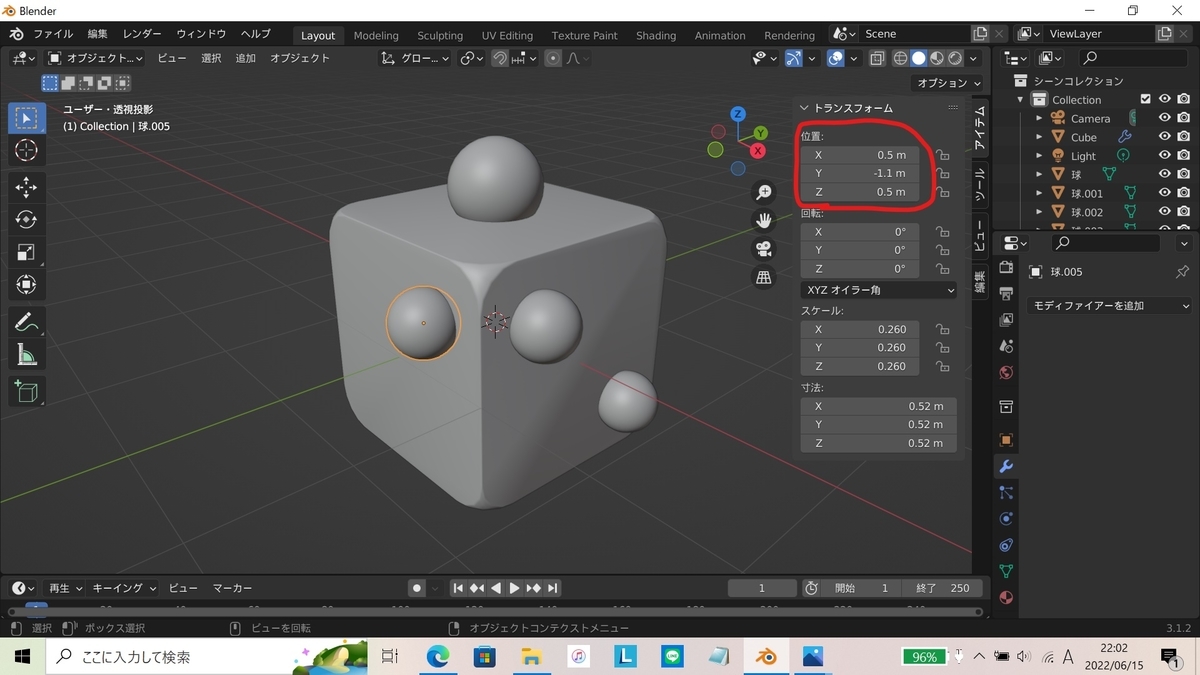
Task: Click the Windows Start button
Action: (23, 657)
